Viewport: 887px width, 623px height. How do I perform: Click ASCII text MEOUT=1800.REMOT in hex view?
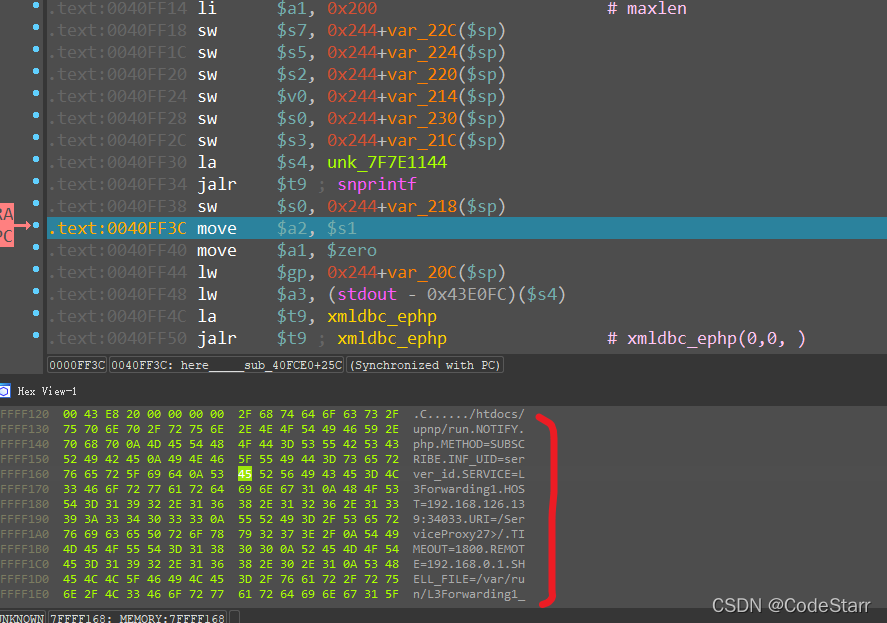tap(468, 549)
